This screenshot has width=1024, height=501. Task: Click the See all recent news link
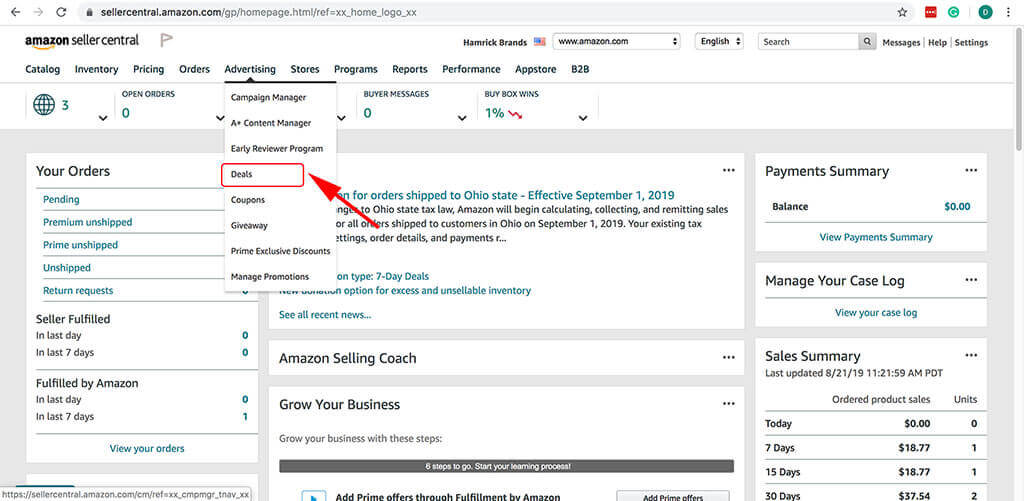(325, 315)
